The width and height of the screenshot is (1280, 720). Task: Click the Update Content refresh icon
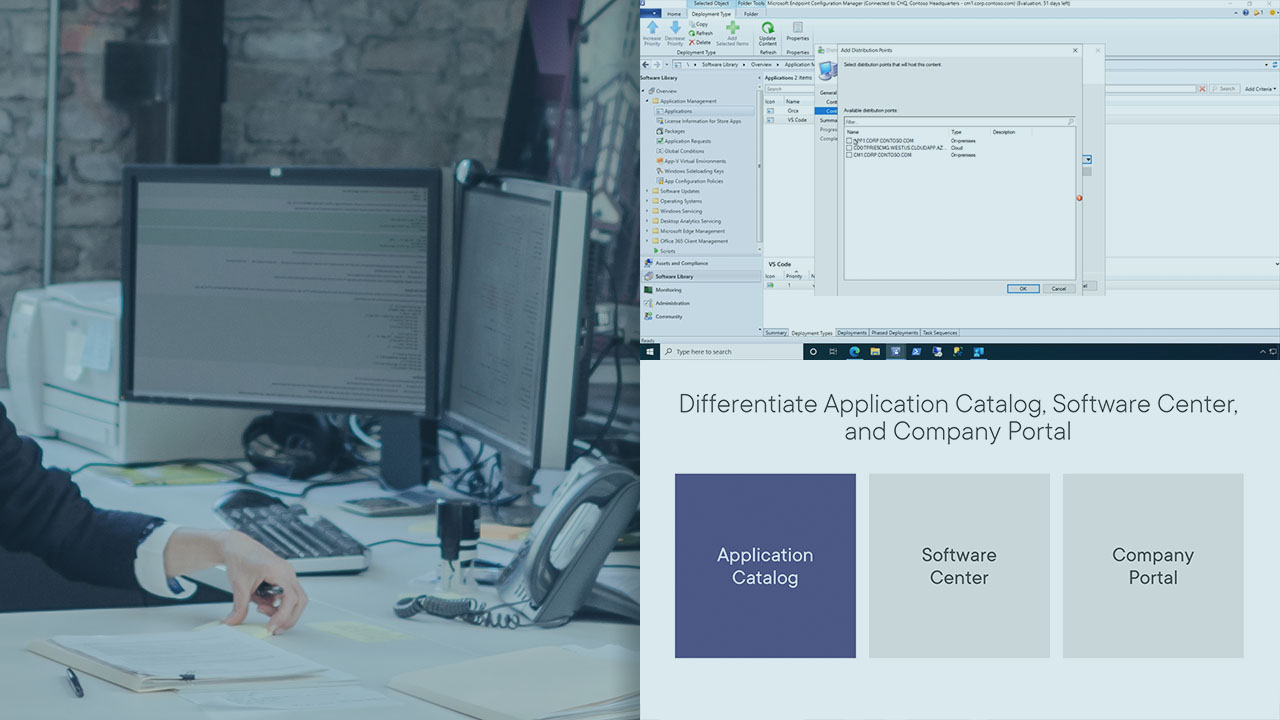[767, 30]
